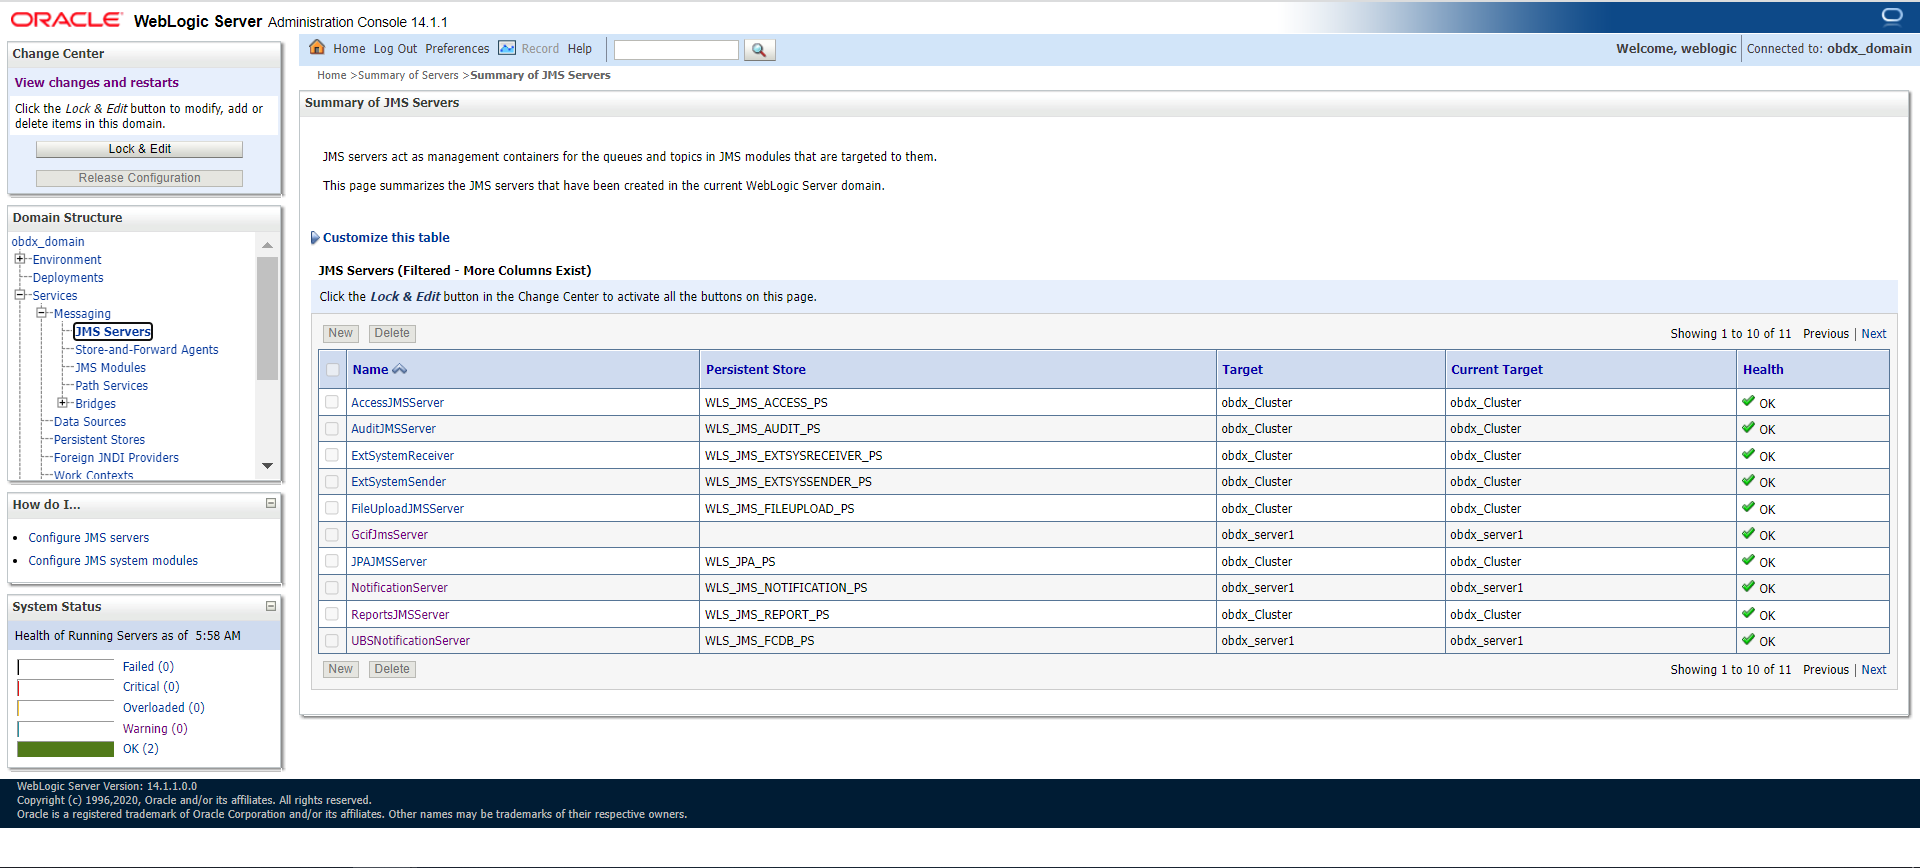Open Configure JMS system modules help link

(113, 561)
